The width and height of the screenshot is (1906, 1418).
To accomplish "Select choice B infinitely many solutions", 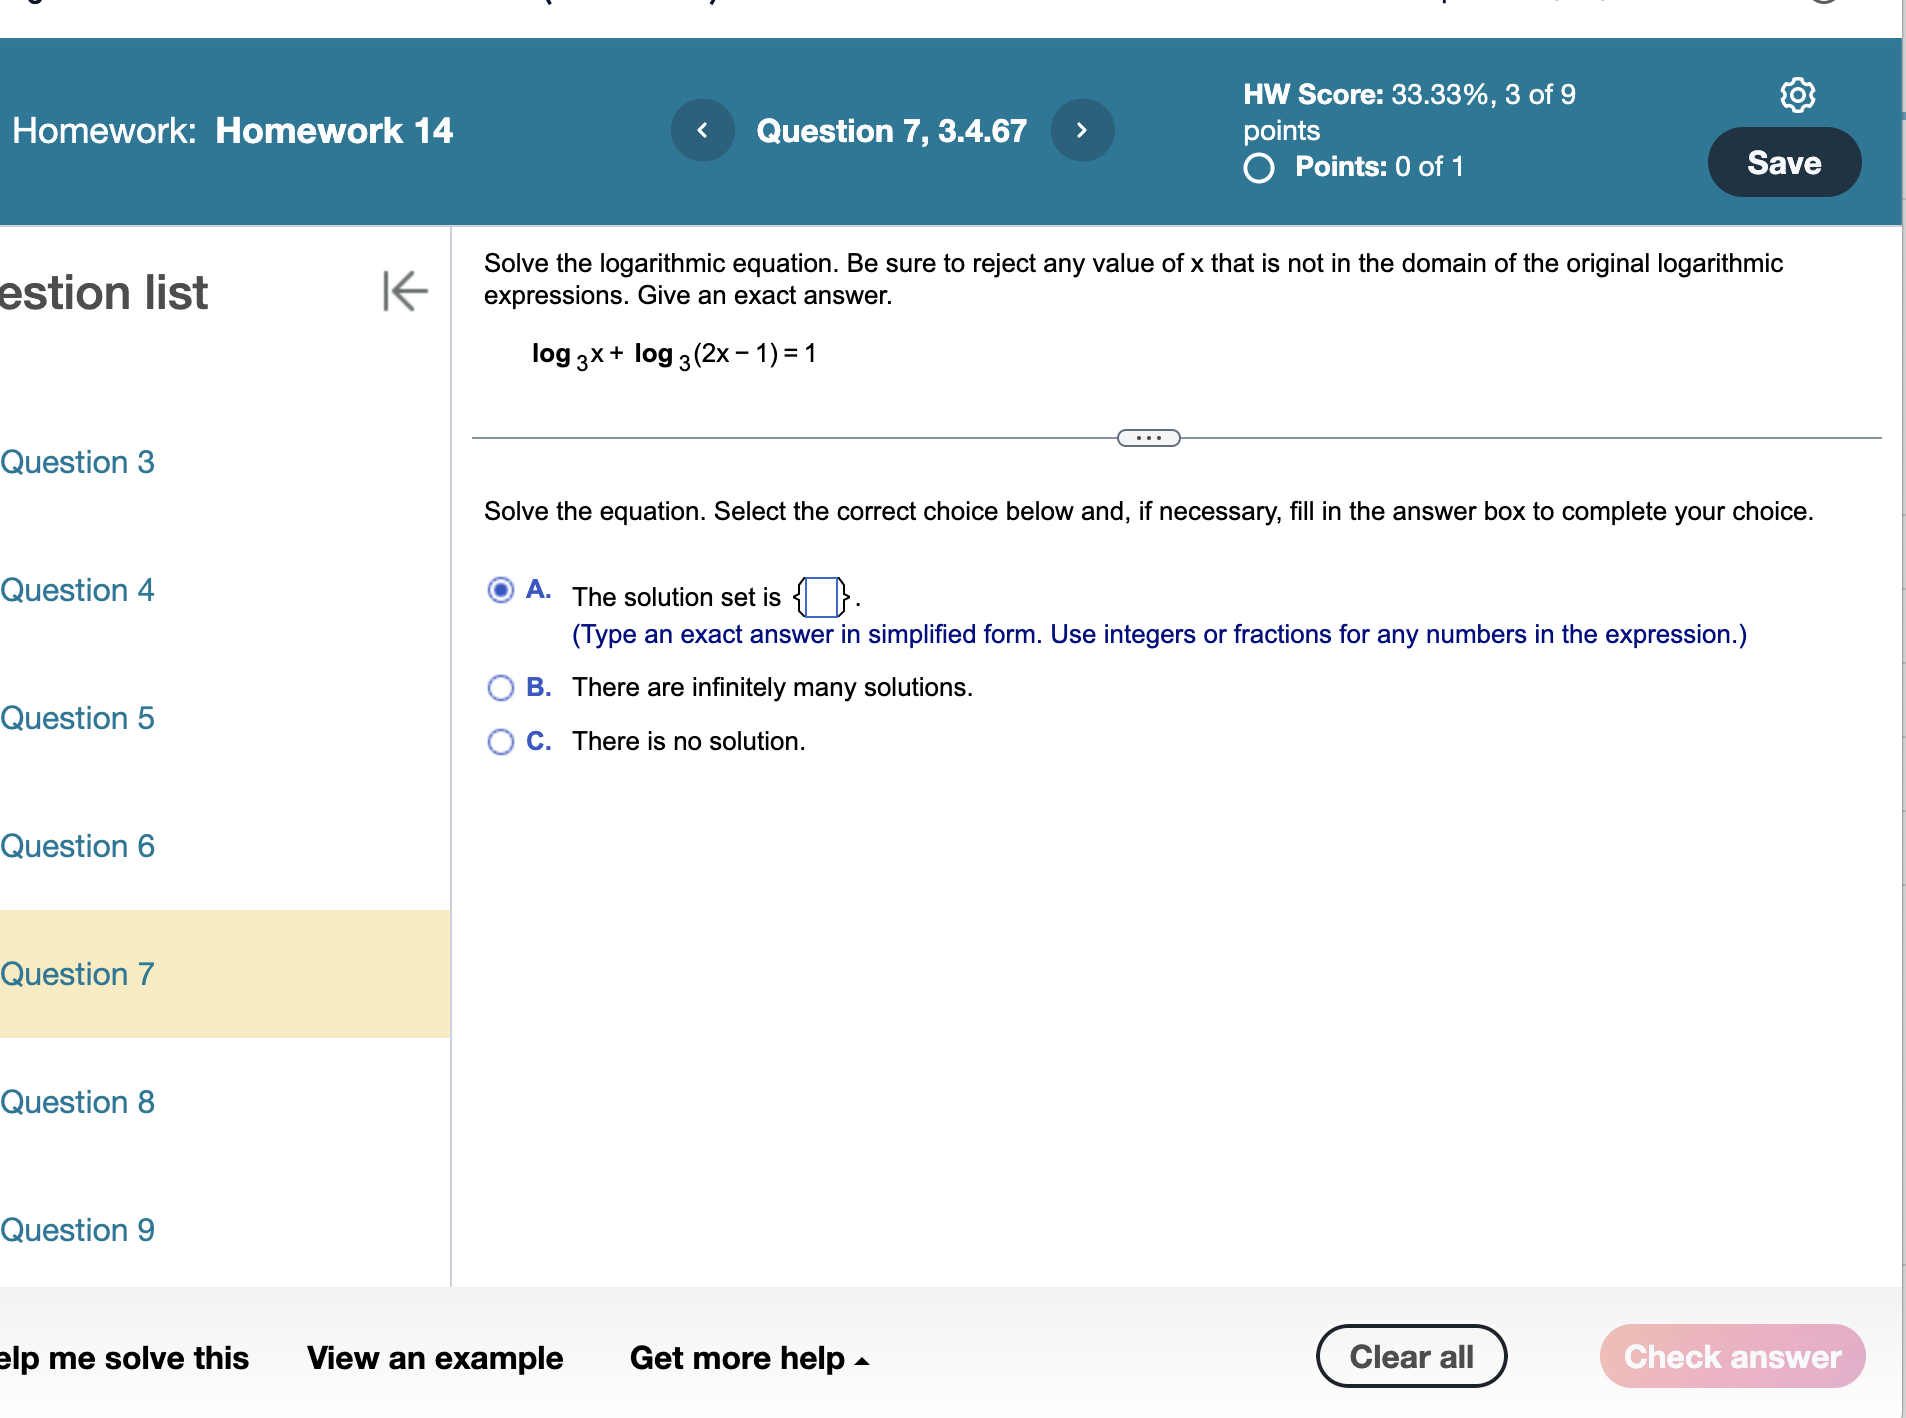I will point(500,688).
